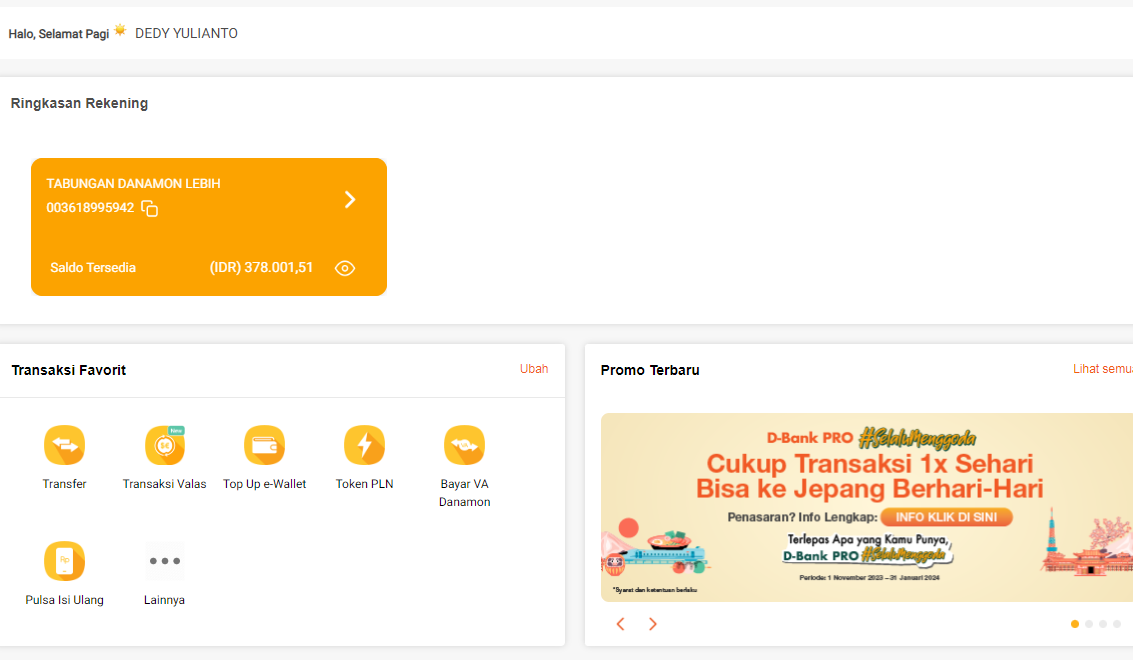Toggle balance visibility eye icon
The image size is (1133, 660).
click(345, 268)
